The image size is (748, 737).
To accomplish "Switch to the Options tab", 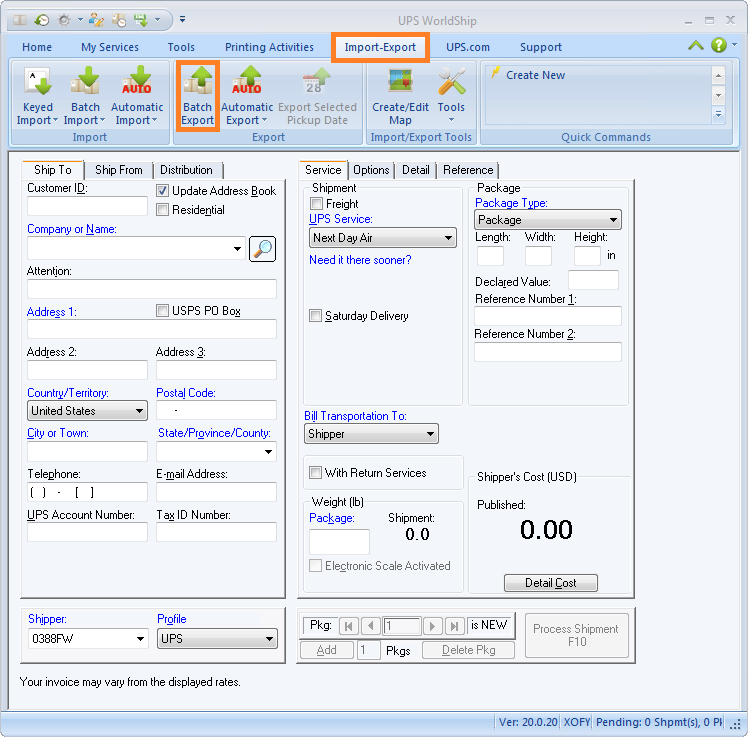I will coord(371,170).
